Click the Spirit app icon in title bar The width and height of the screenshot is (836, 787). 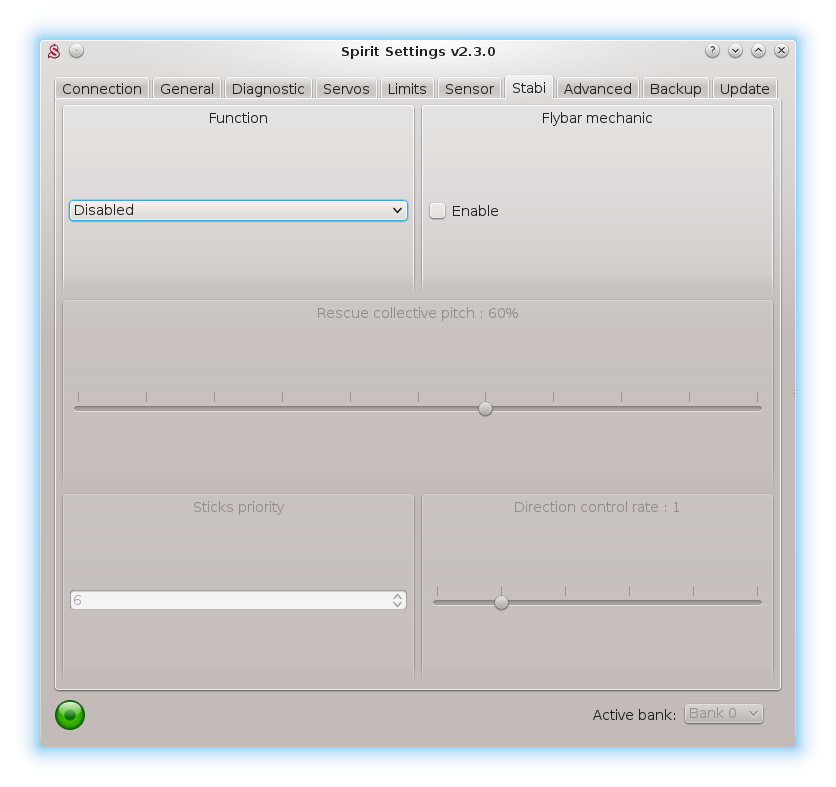pos(55,51)
